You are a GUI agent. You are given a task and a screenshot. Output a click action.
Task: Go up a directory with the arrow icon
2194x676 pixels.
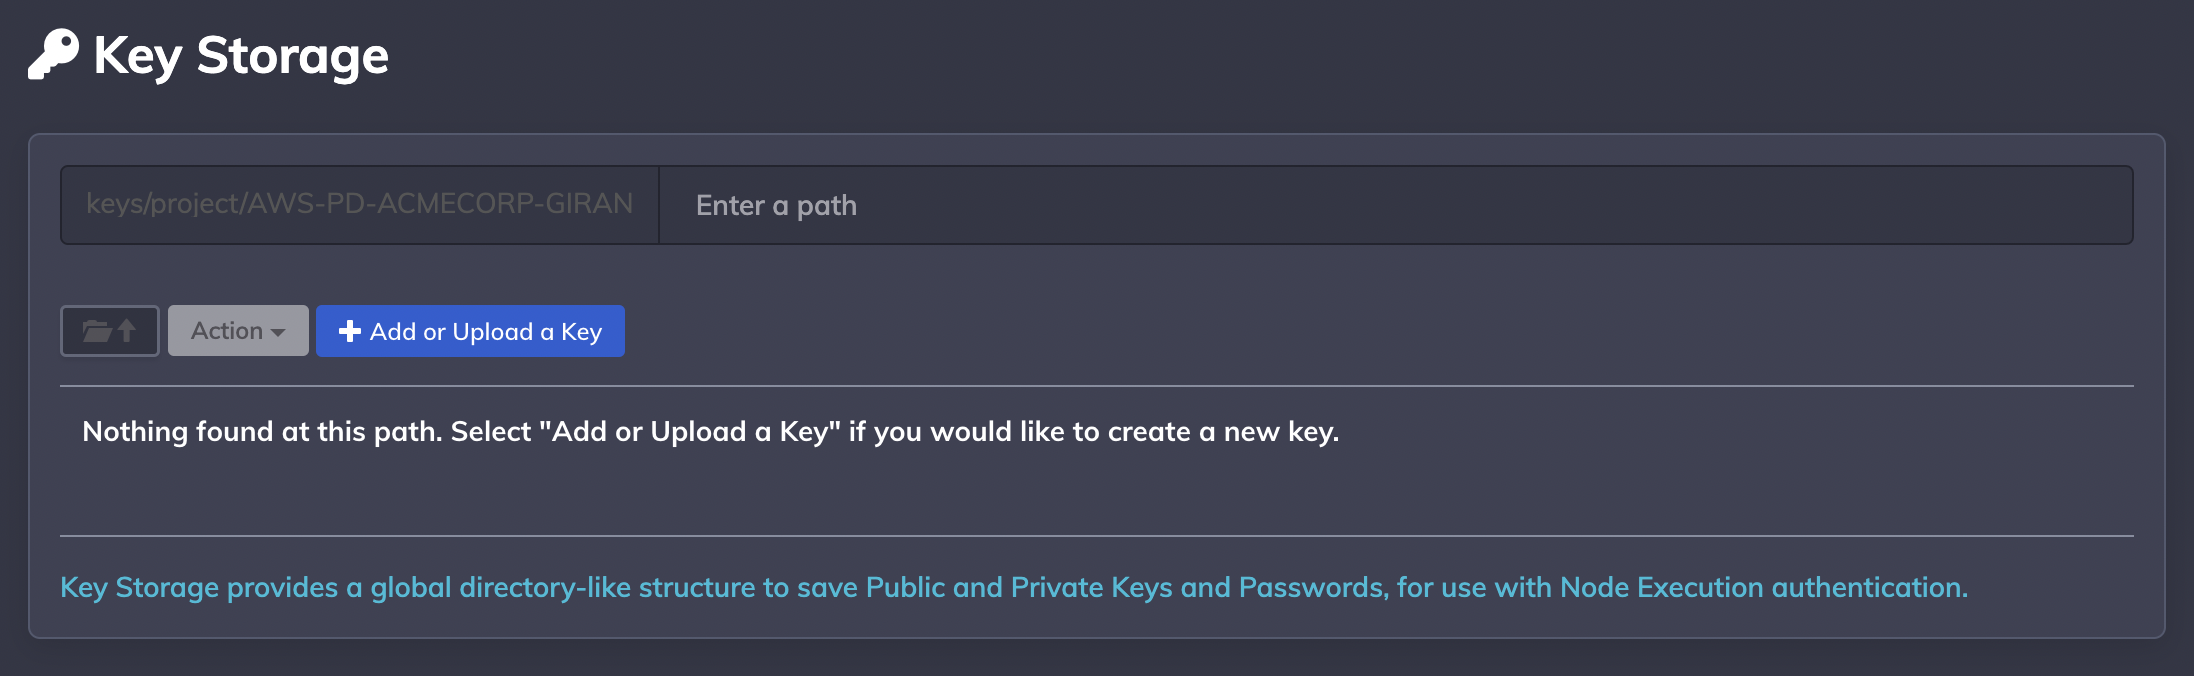(x=127, y=330)
